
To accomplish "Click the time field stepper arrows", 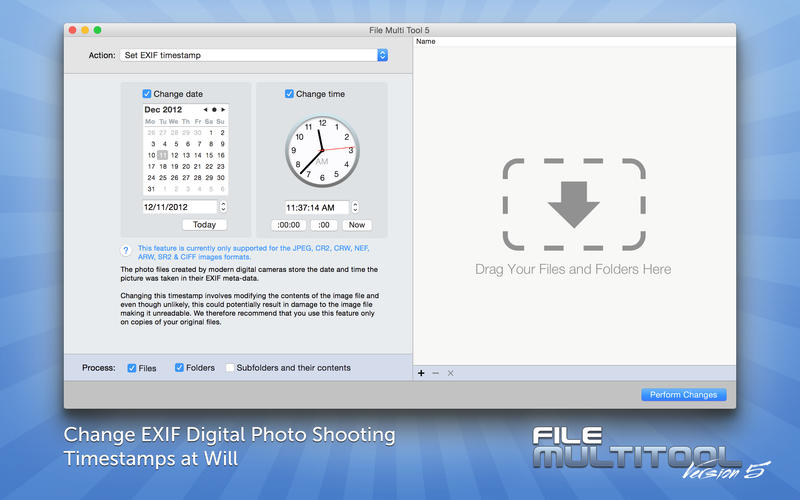I will 357,207.
